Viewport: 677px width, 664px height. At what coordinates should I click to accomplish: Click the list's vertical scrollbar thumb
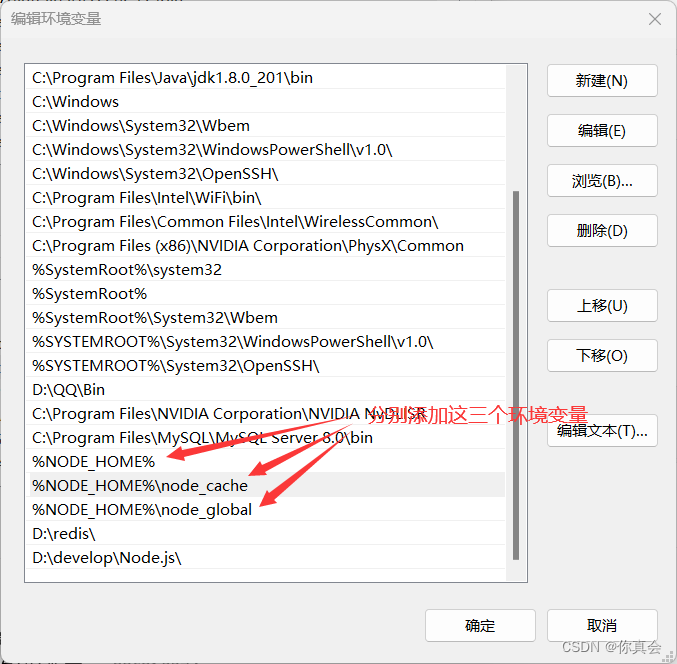point(516,375)
